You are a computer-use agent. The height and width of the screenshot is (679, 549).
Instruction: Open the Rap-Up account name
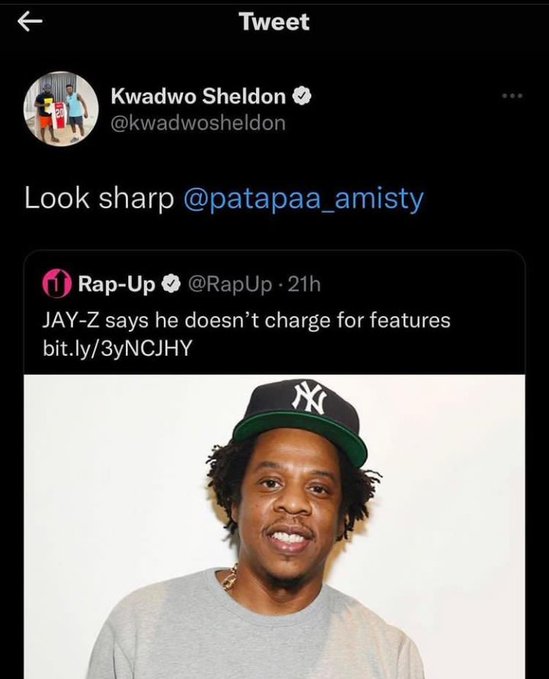(x=116, y=285)
